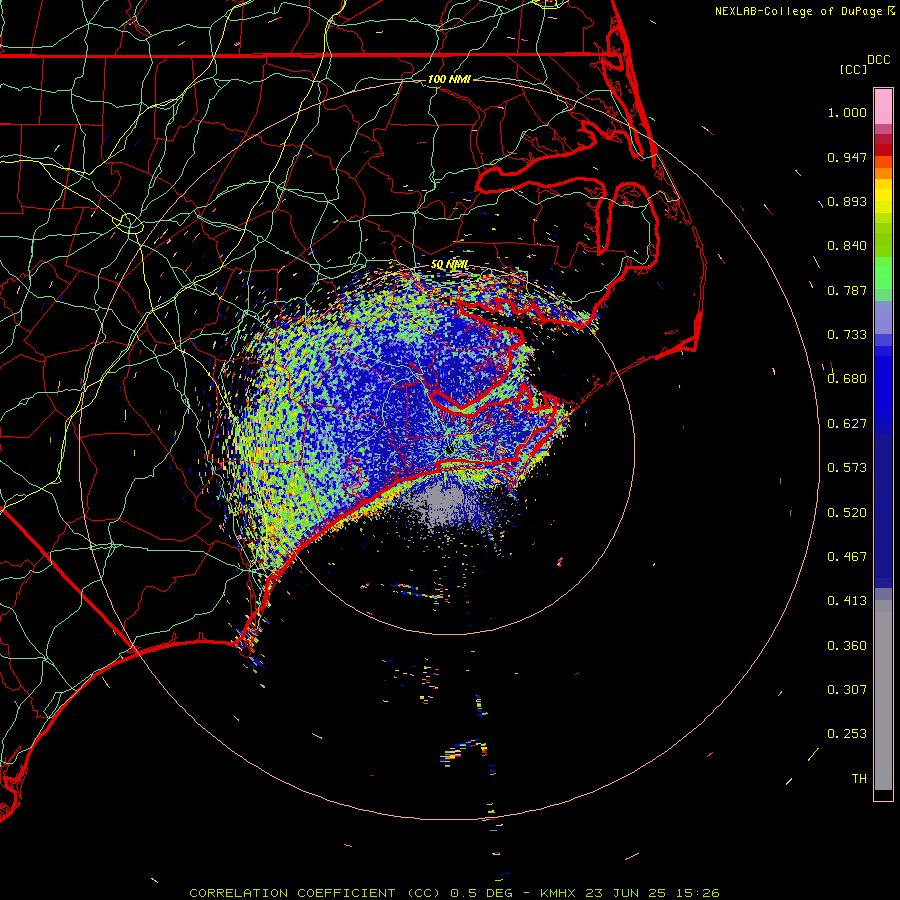Viewport: 900px width, 900px height.
Task: Select the 0.787 scale value
Action: pos(847,290)
